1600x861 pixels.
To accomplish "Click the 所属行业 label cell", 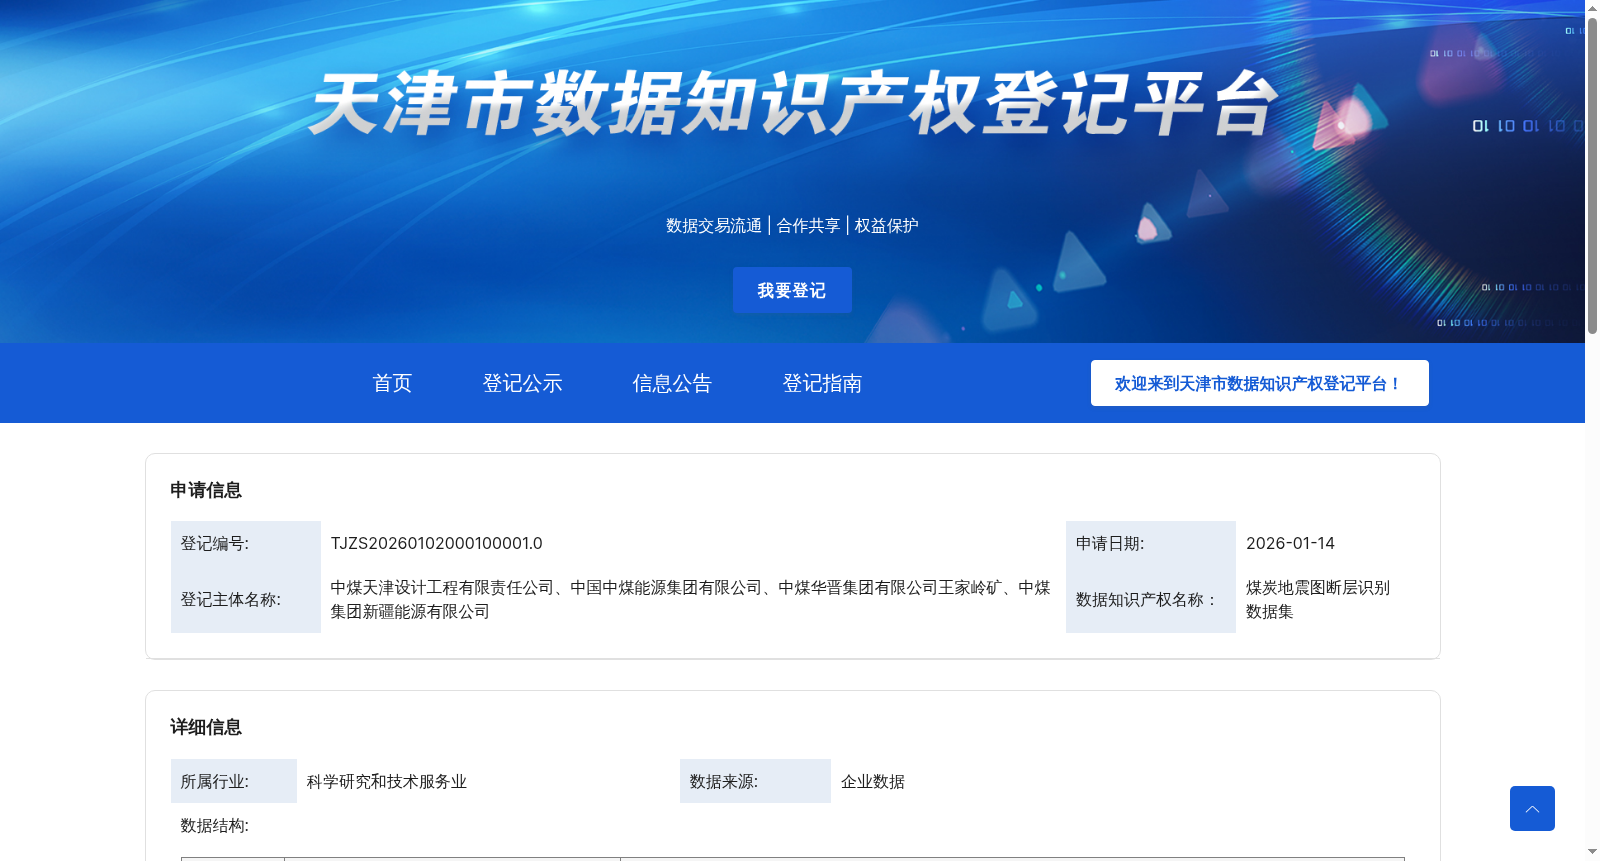I will (234, 781).
